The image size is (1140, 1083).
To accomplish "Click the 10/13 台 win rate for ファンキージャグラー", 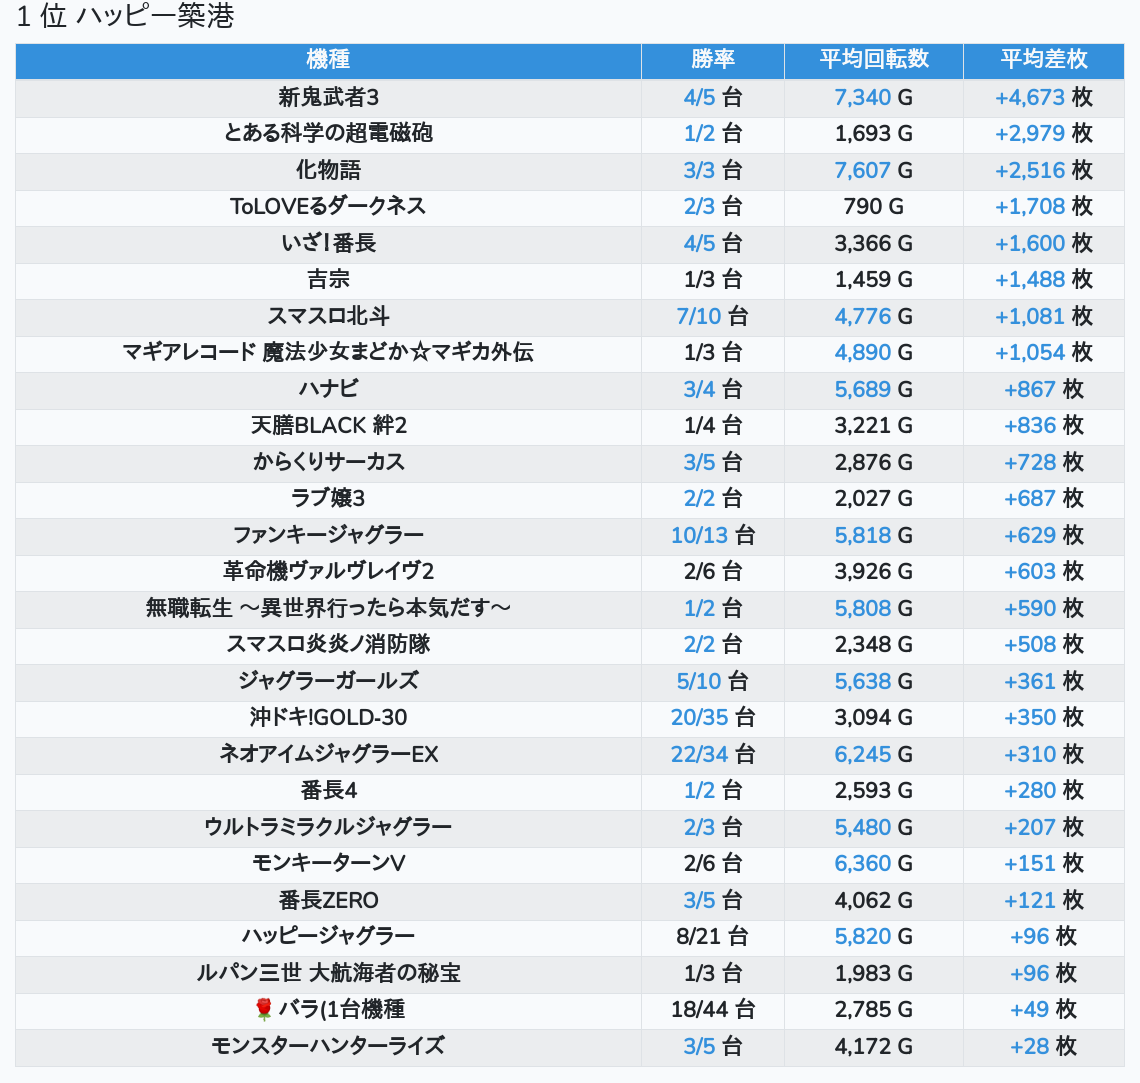I will [x=712, y=535].
